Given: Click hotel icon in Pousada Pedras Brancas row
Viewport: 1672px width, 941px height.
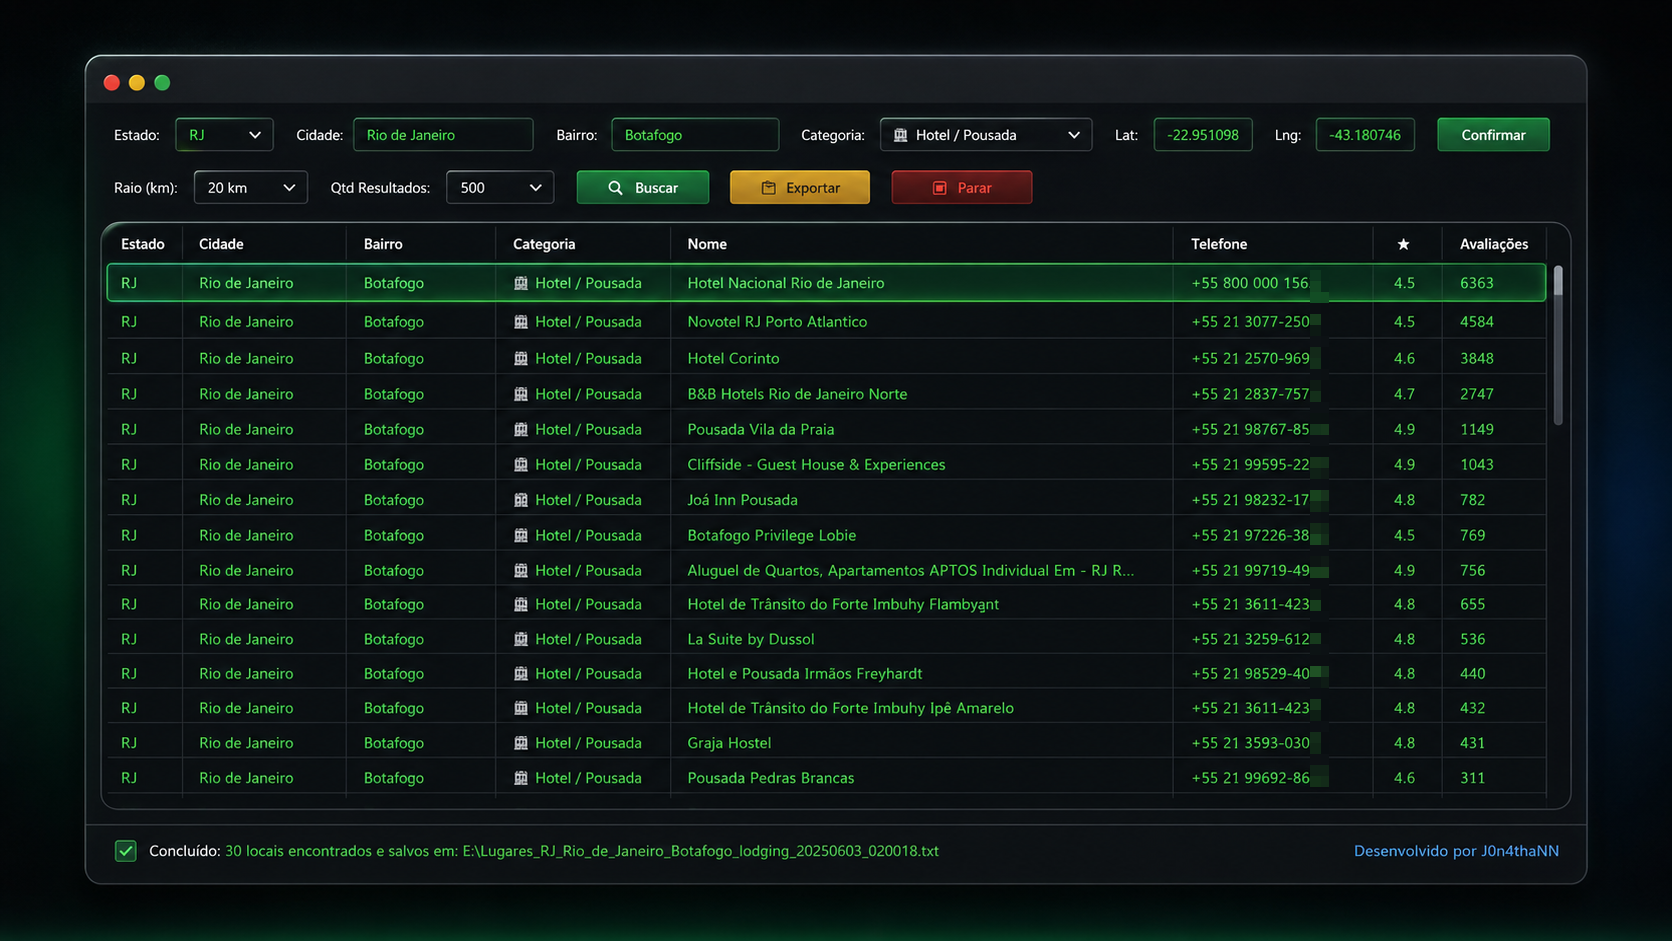Looking at the screenshot, I should [x=521, y=778].
